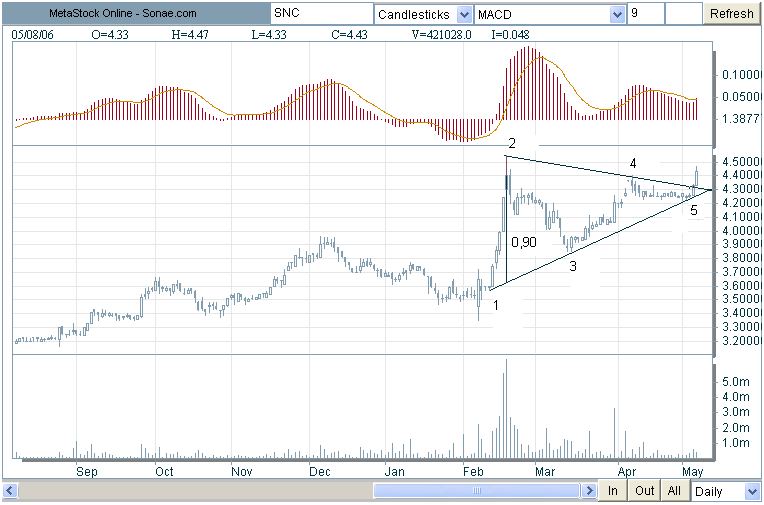Click the horizontal scrollbar thumb
This screenshot has height=505, width=764.
pos(477,490)
